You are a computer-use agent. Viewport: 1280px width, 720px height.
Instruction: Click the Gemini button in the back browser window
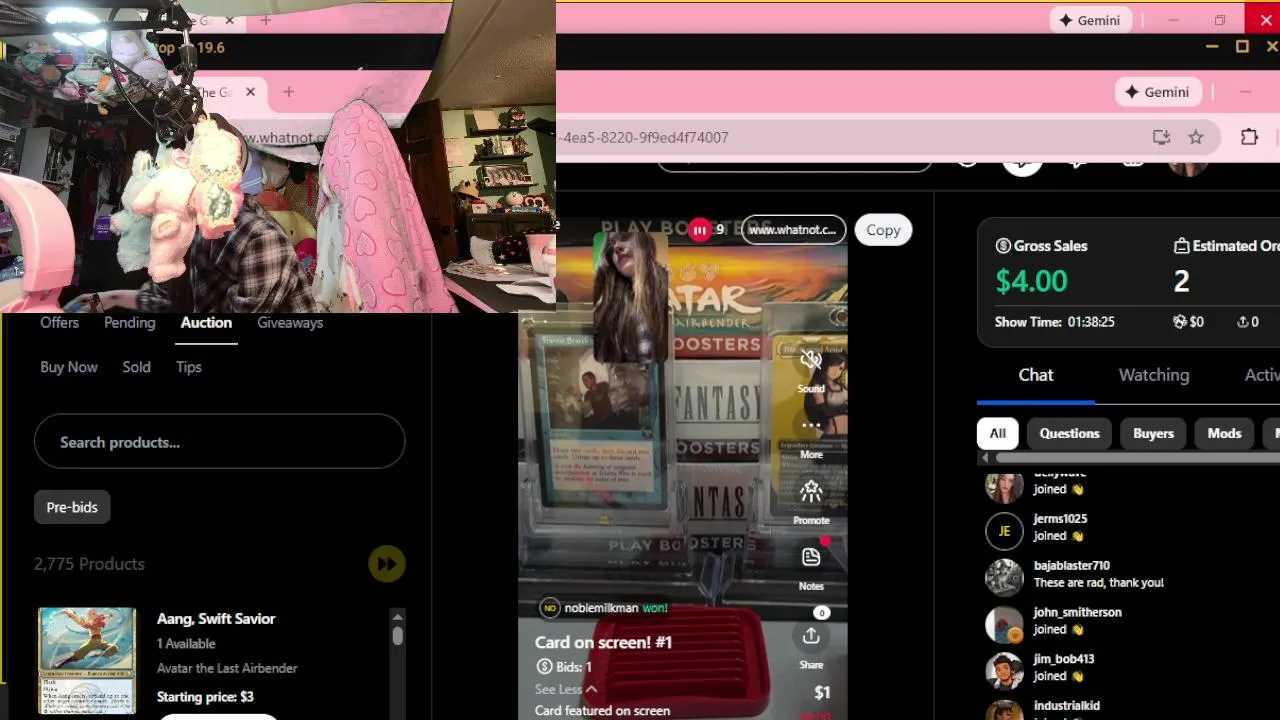pyautogui.click(x=1089, y=20)
